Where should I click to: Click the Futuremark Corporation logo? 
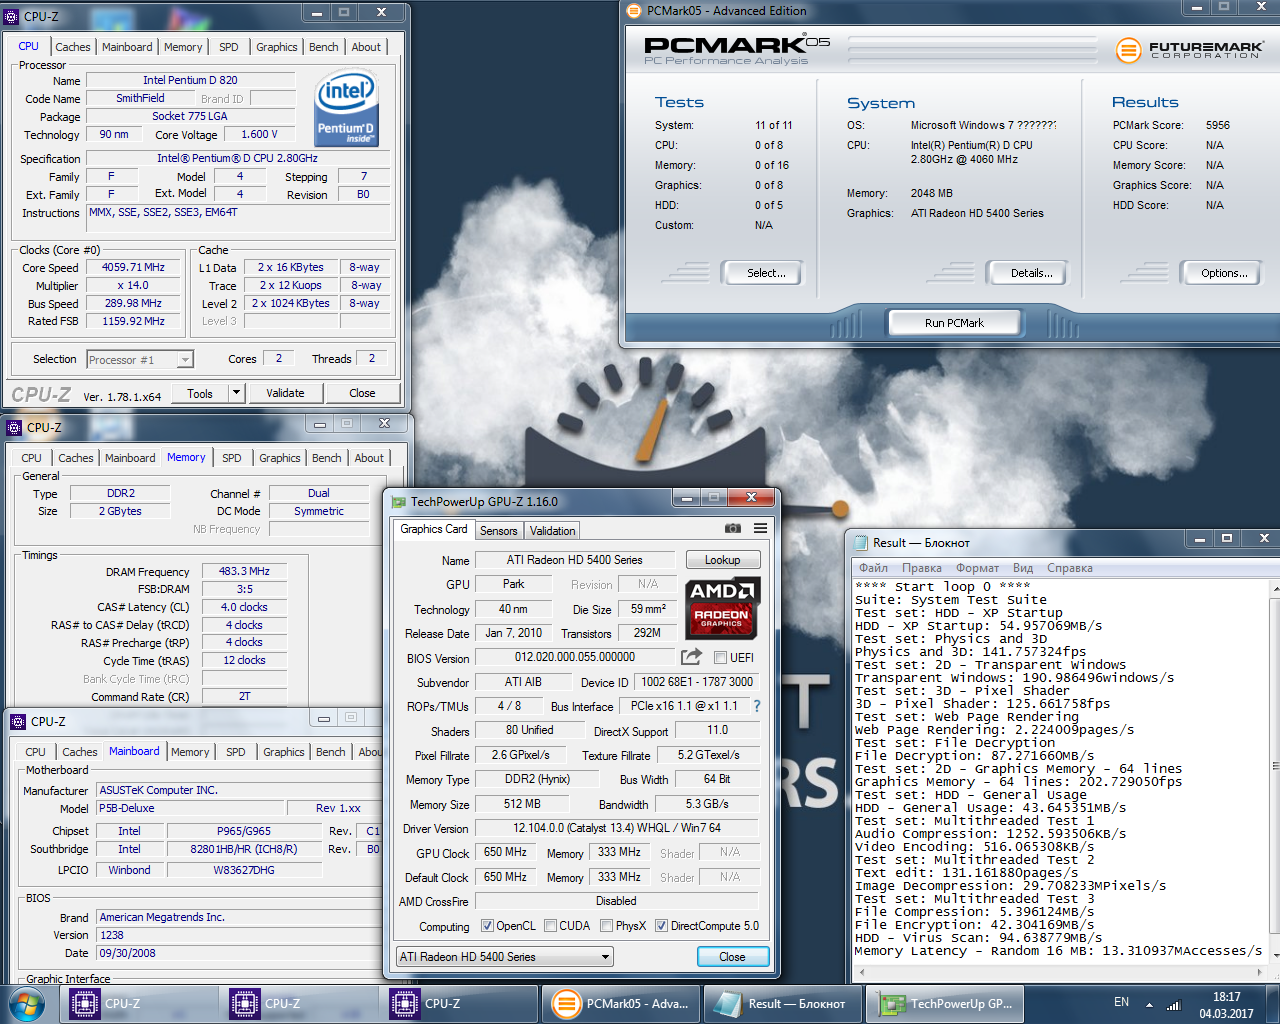tap(1189, 49)
